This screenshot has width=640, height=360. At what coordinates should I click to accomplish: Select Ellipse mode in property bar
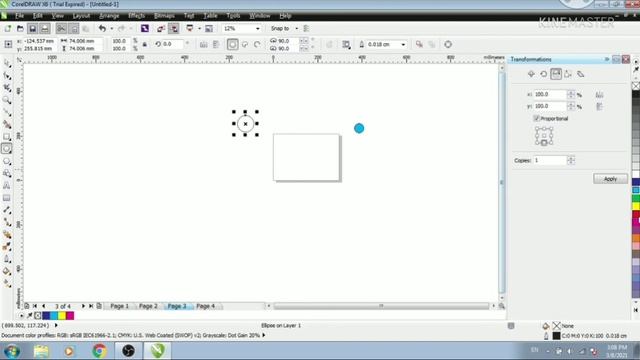[x=232, y=44]
